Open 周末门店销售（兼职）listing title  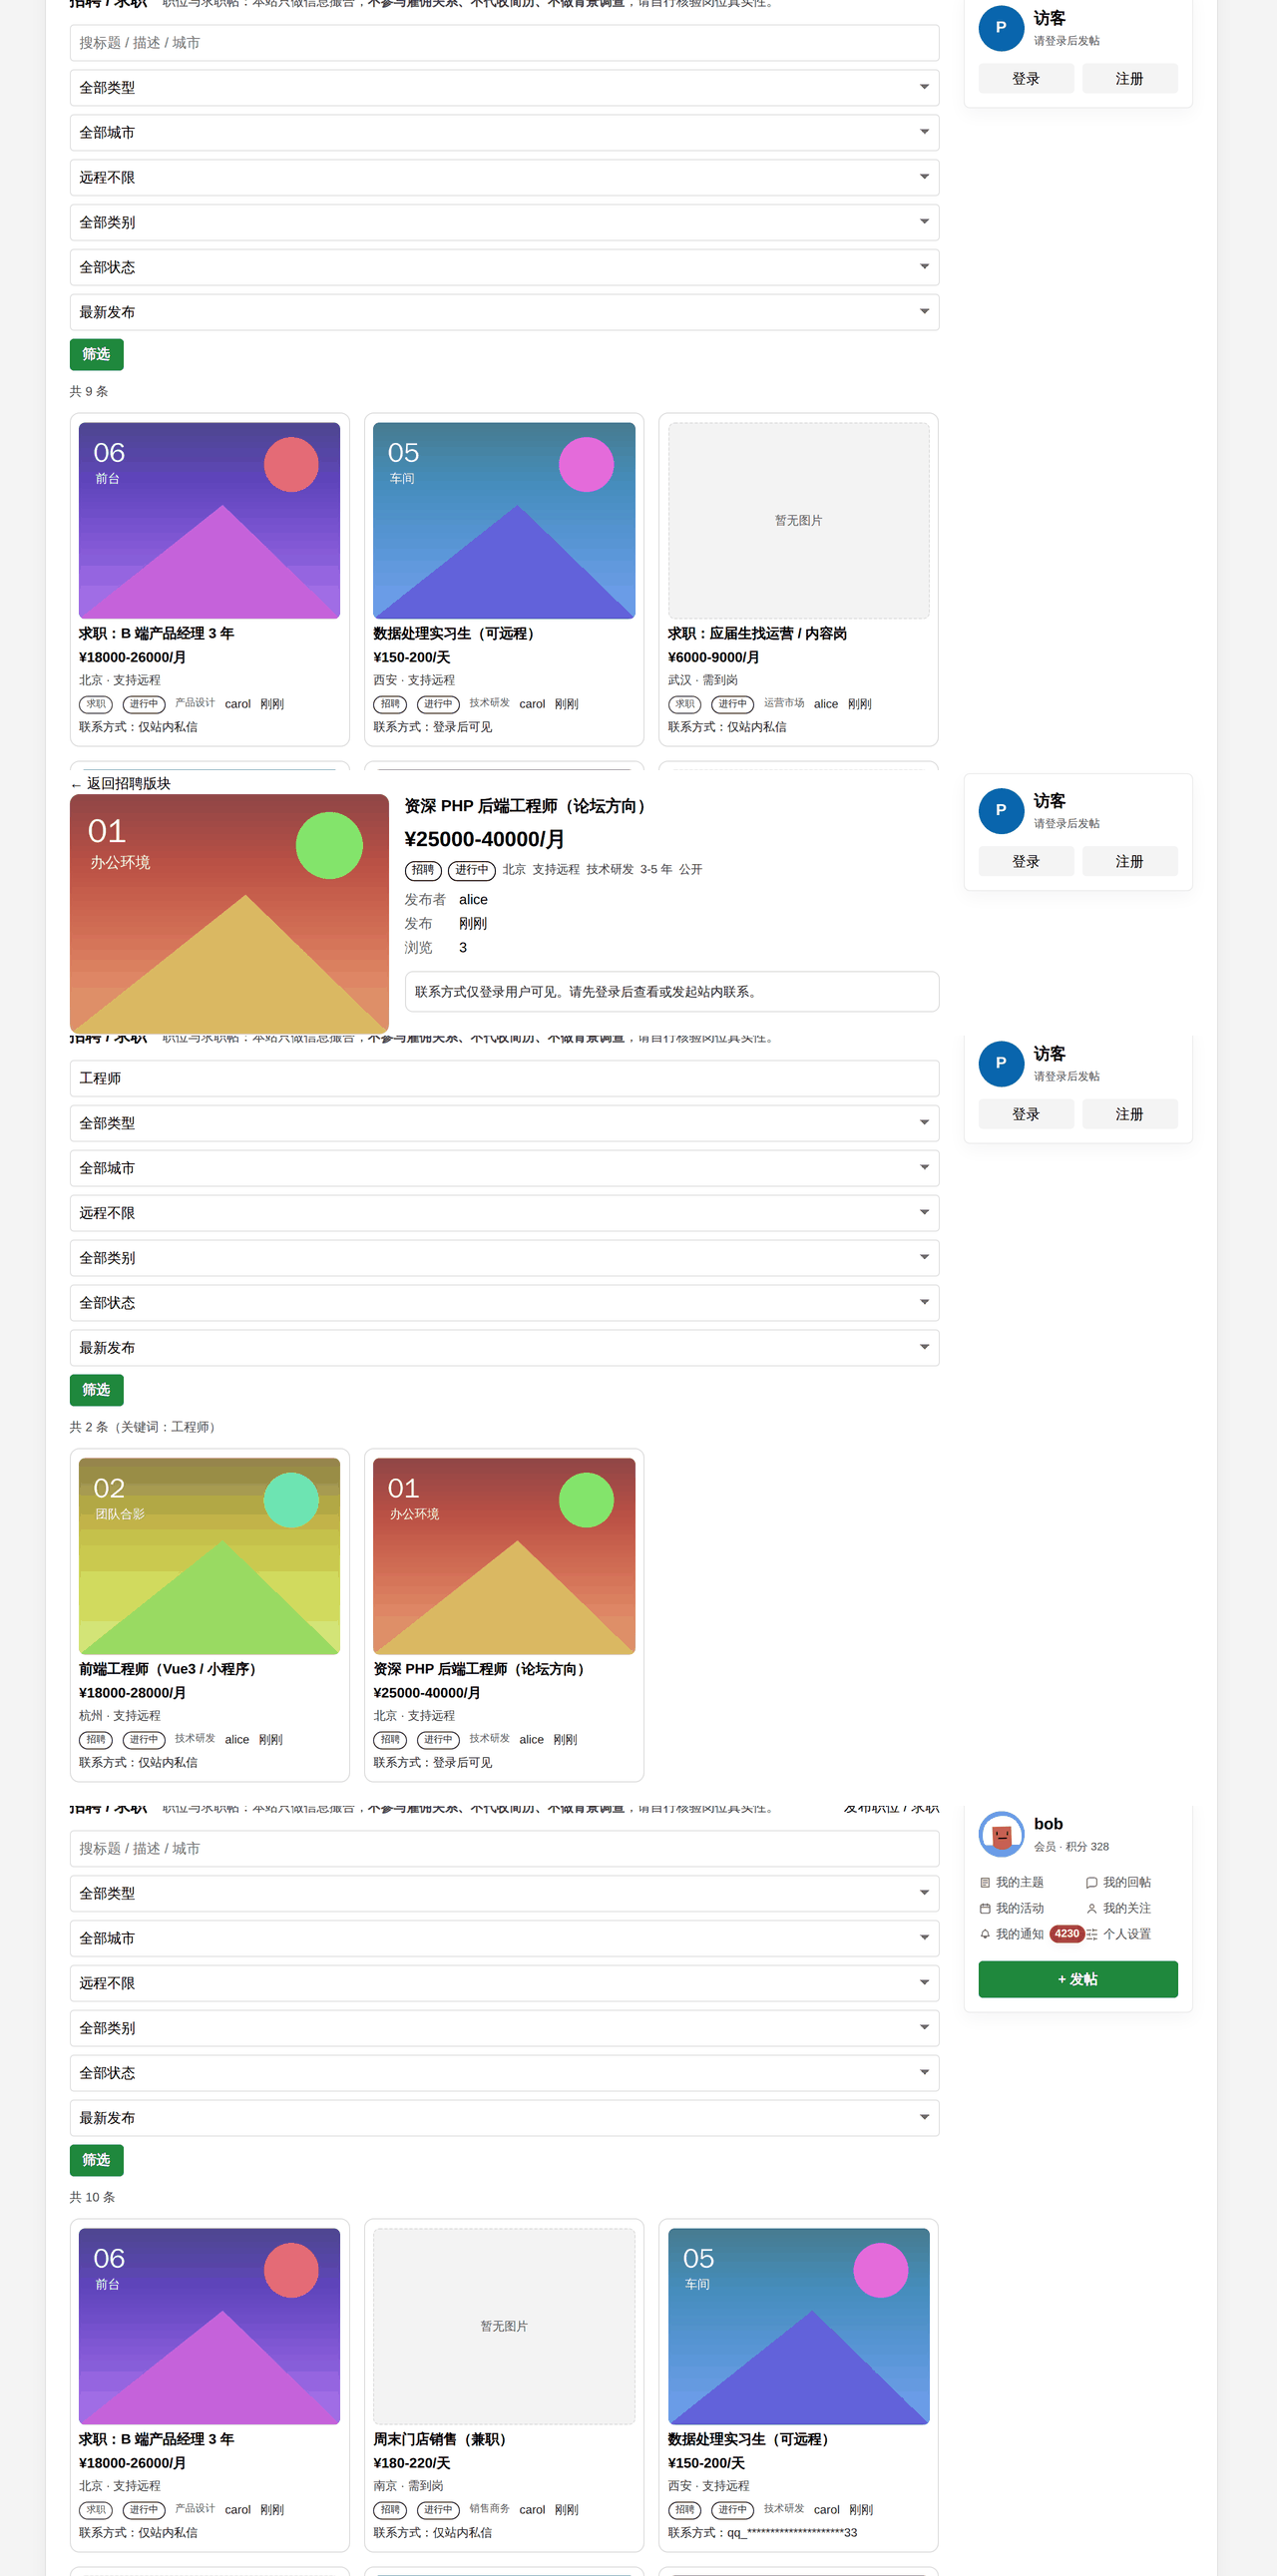443,2439
